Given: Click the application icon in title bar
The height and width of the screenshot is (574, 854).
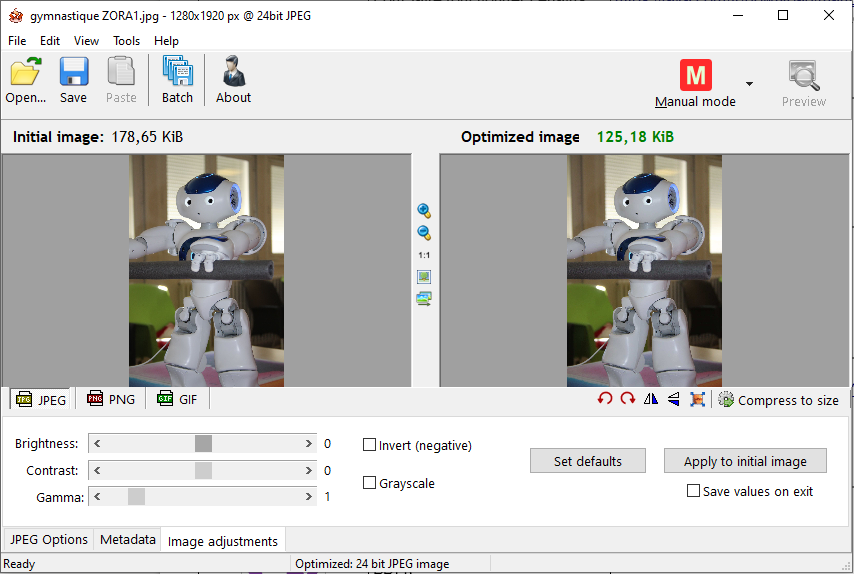Looking at the screenshot, I should [x=16, y=16].
